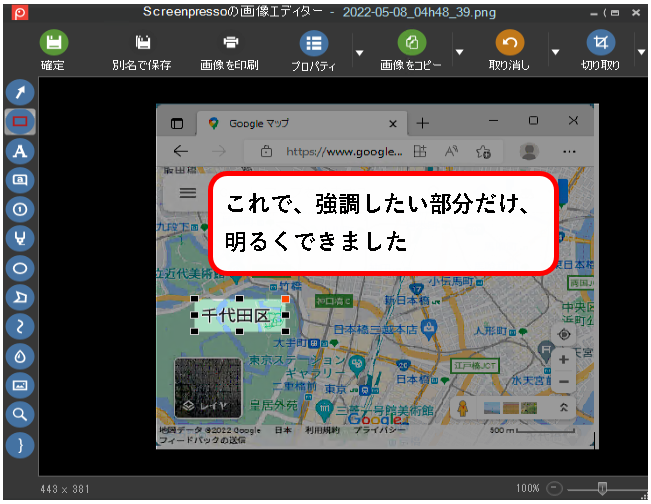The image size is (651, 504).
Task: Click the browser address bar URL
Action: [x=344, y=152]
